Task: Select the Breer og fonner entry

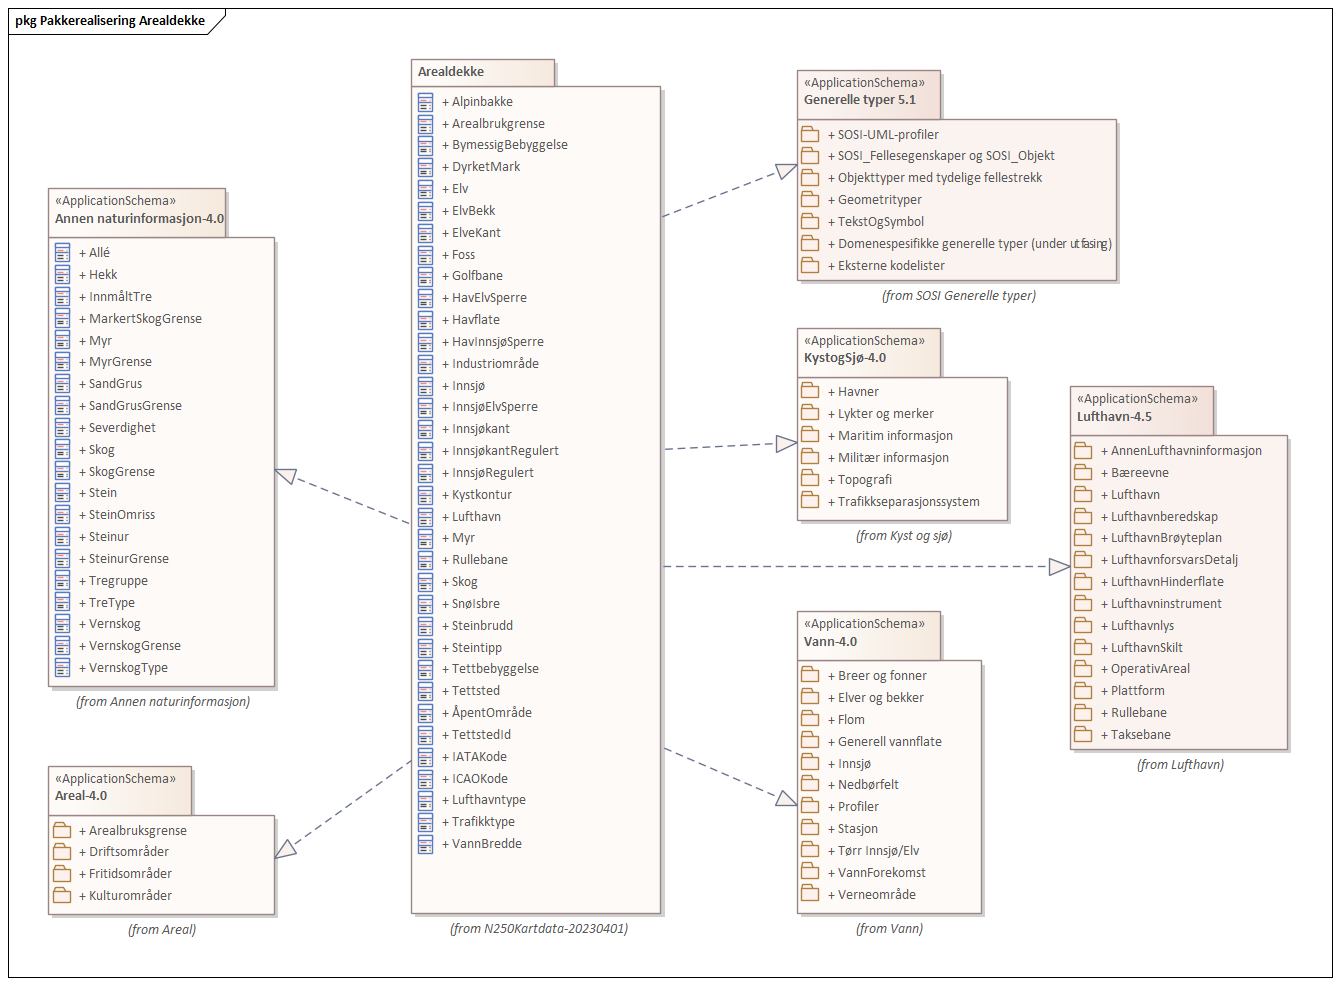Action: point(877,676)
